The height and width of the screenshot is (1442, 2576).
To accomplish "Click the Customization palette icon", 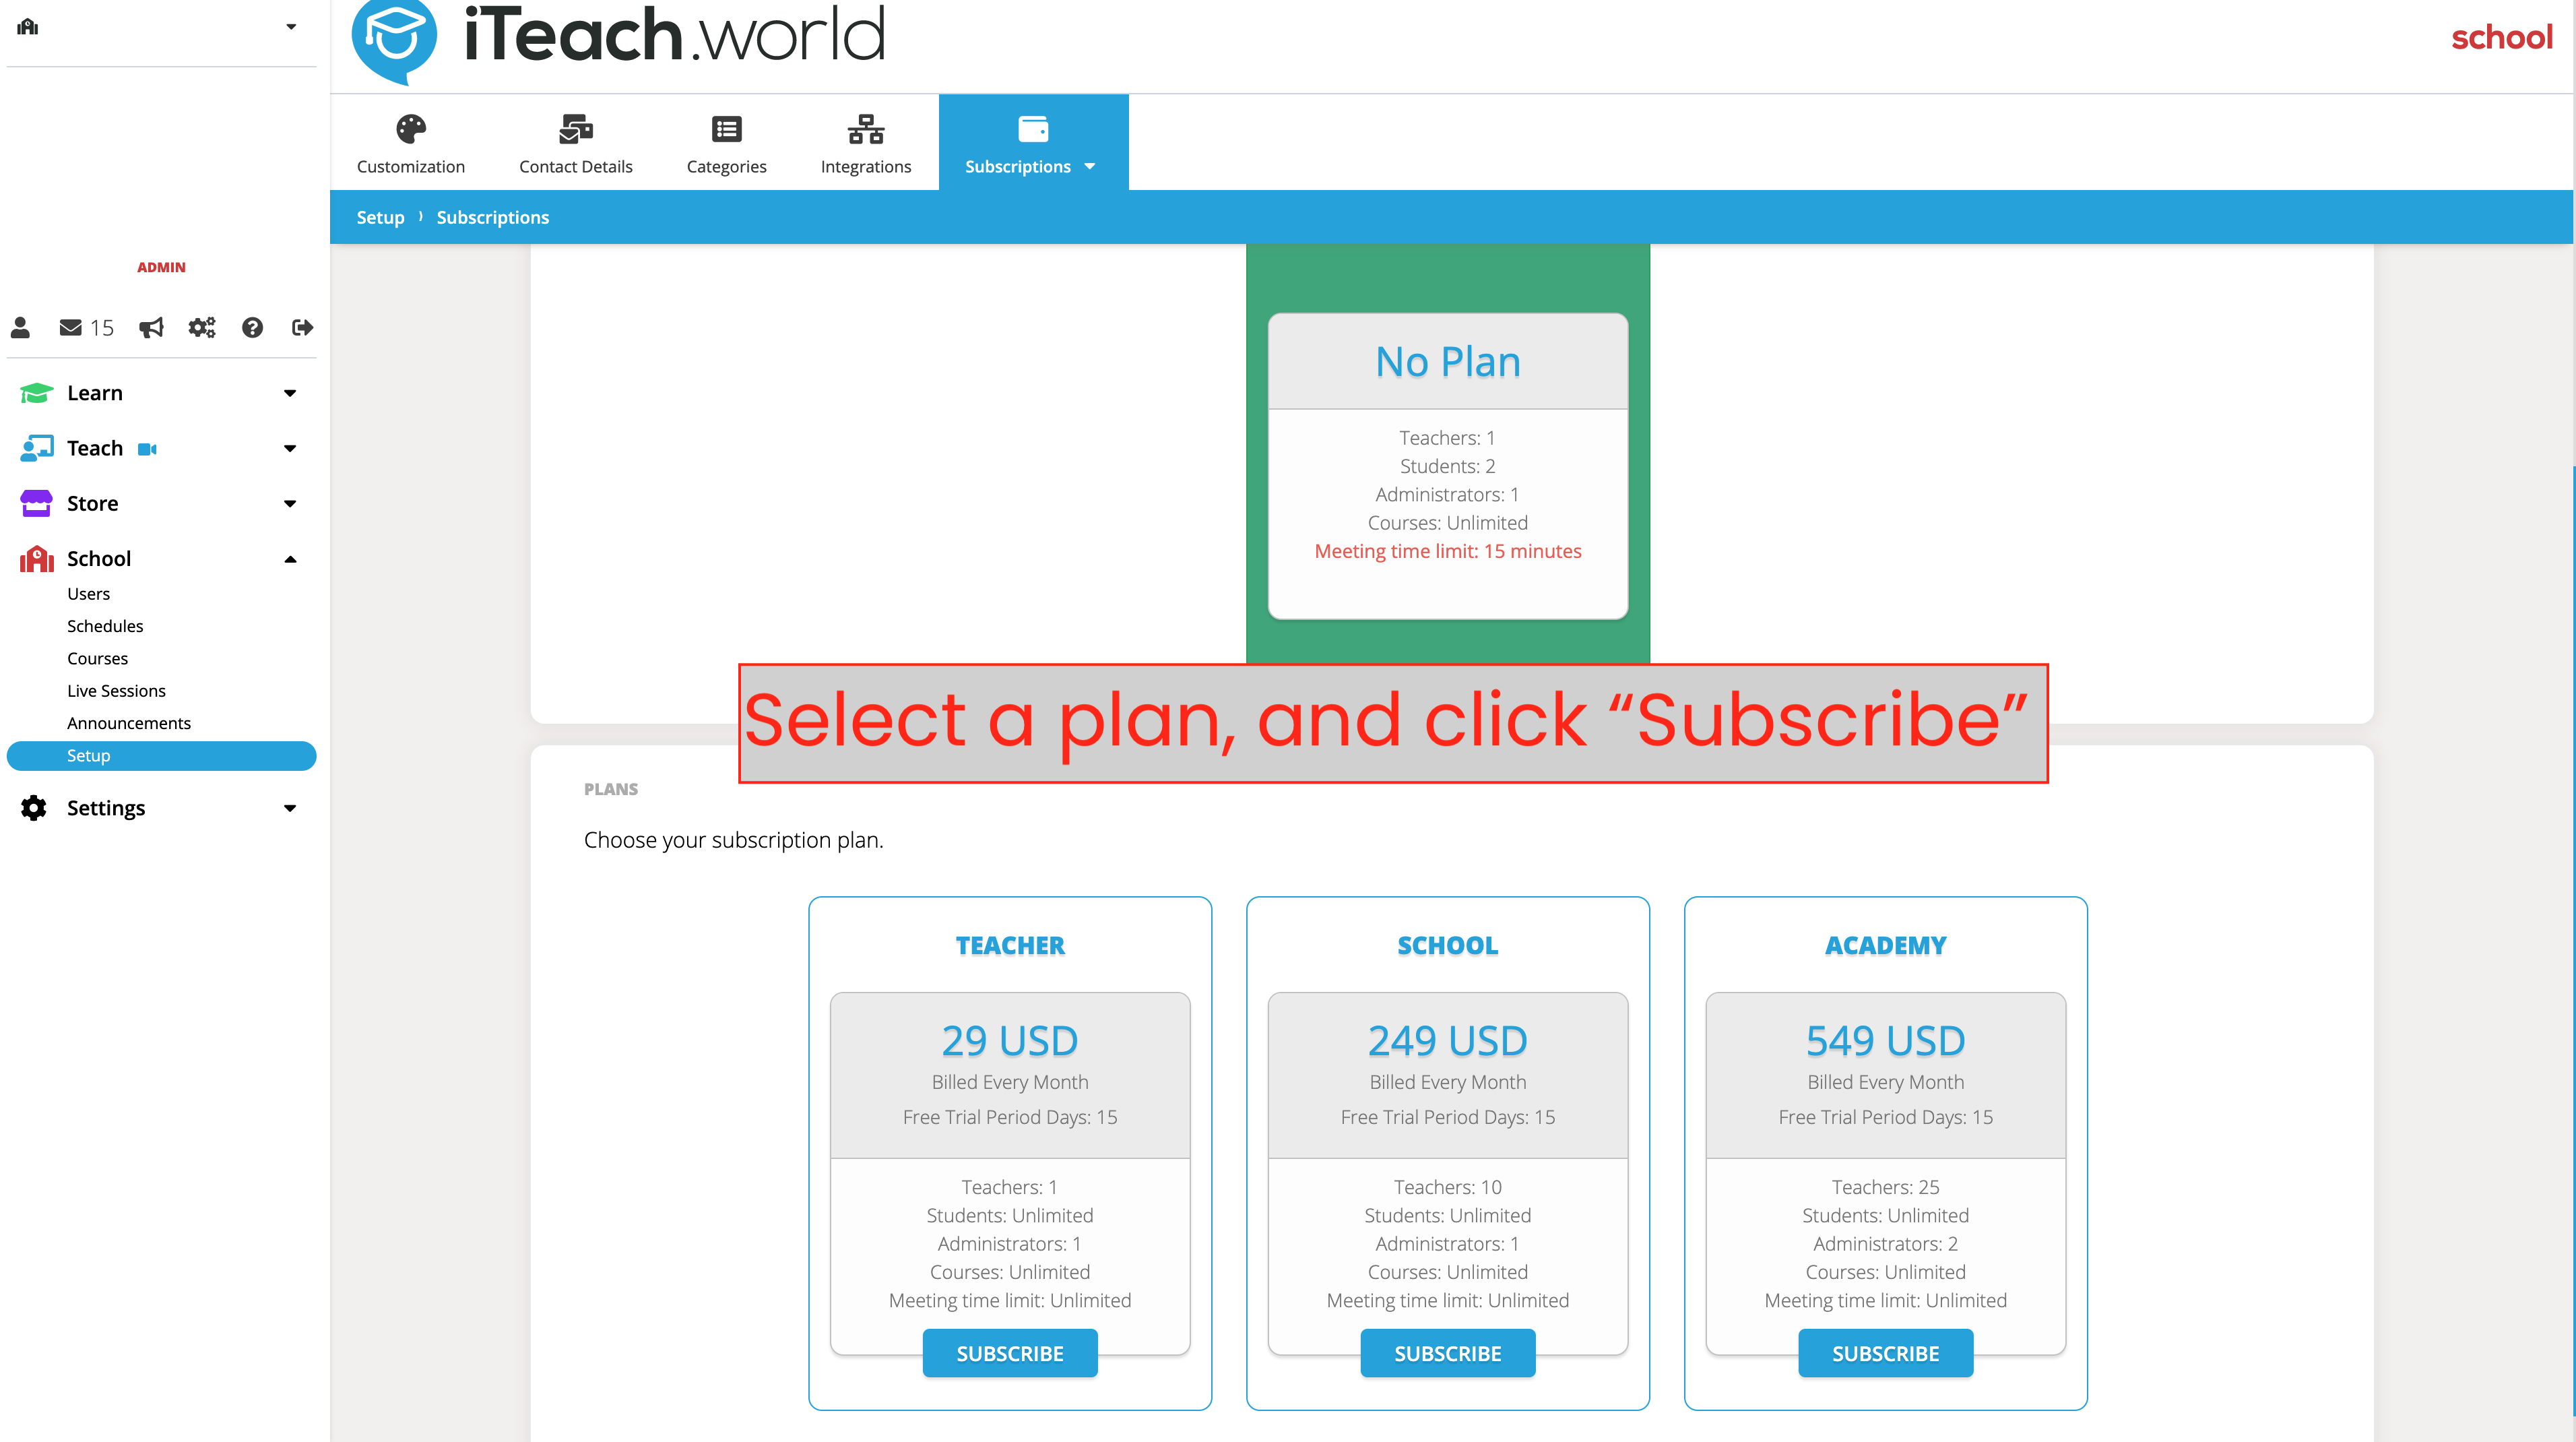I will [x=411, y=129].
